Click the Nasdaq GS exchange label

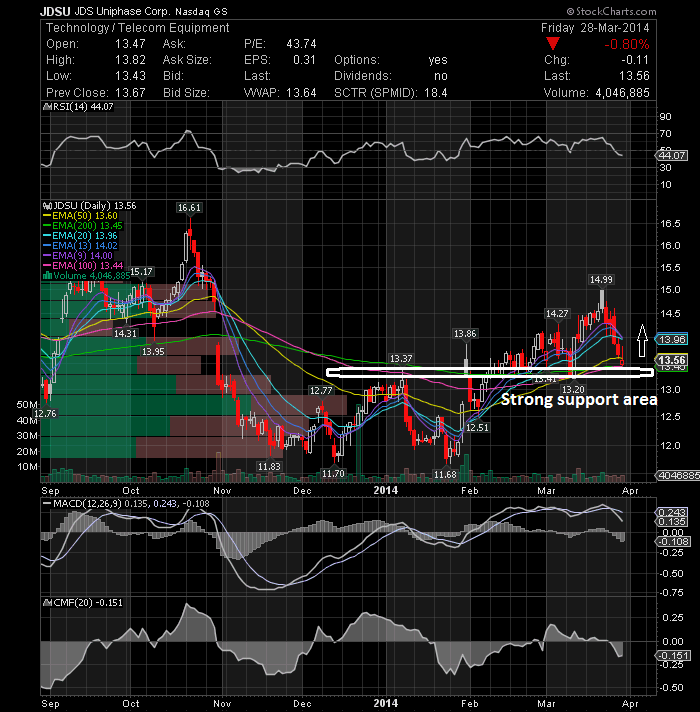point(201,12)
